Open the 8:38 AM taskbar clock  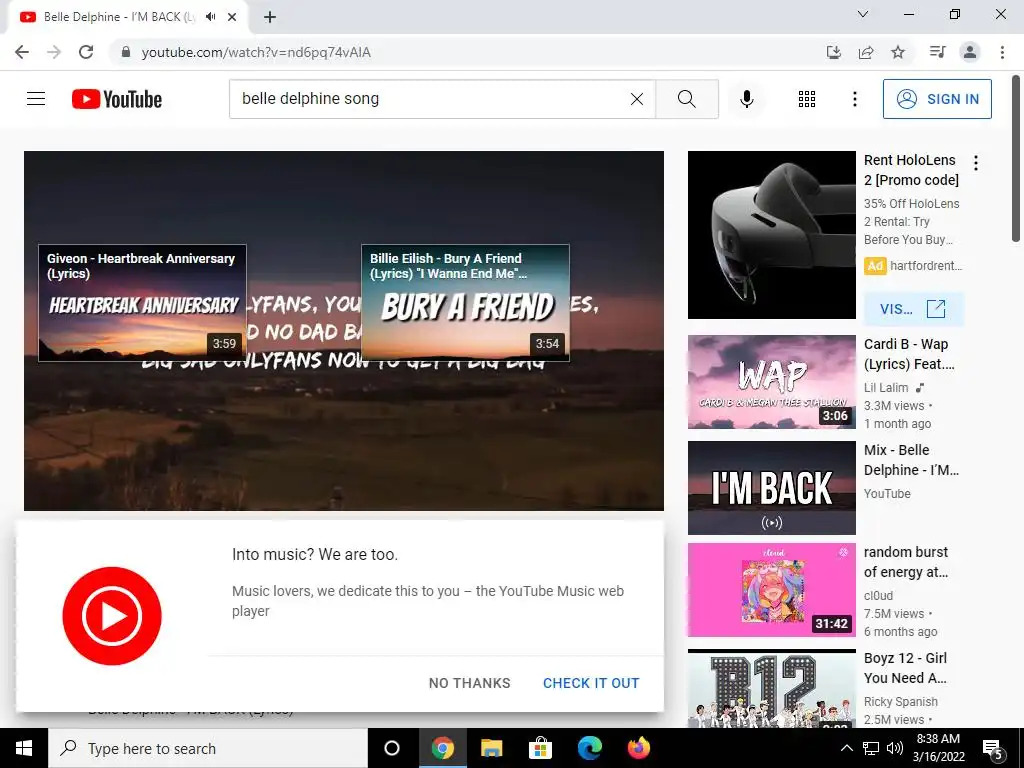pos(938,748)
